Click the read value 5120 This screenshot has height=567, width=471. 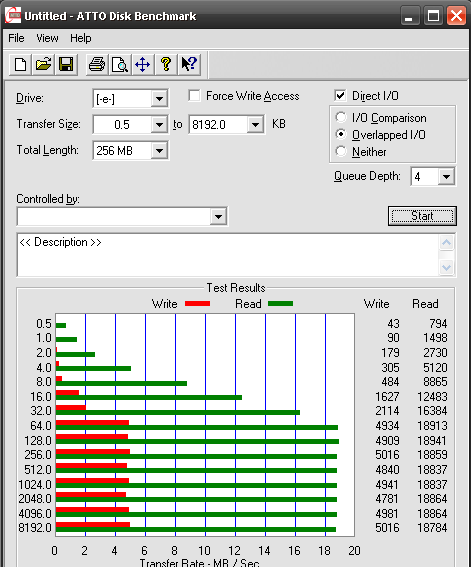point(435,367)
